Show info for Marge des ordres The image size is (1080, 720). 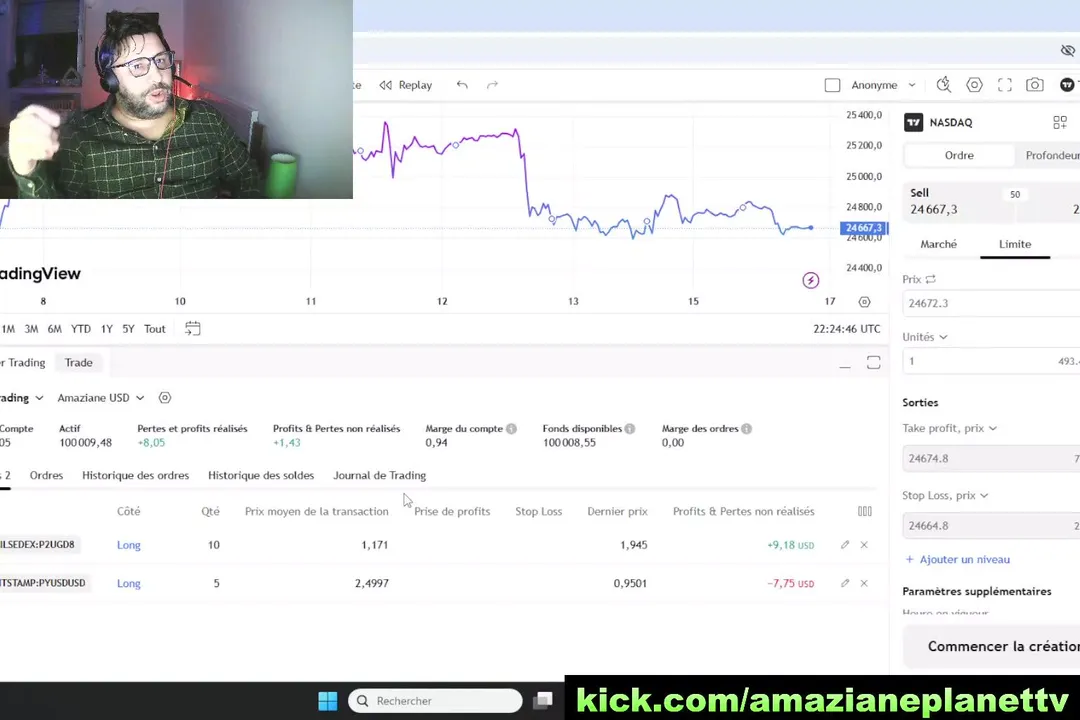(x=746, y=429)
